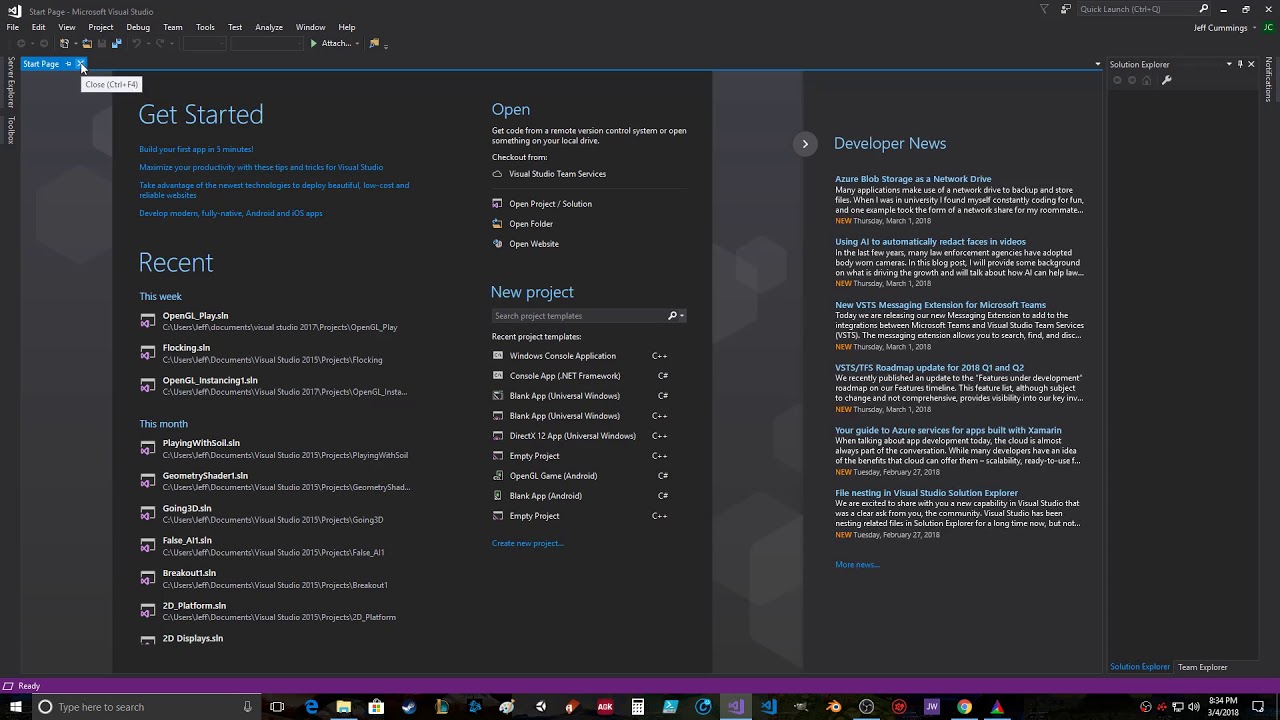Switch to the Team Explorer tab

(1202, 667)
